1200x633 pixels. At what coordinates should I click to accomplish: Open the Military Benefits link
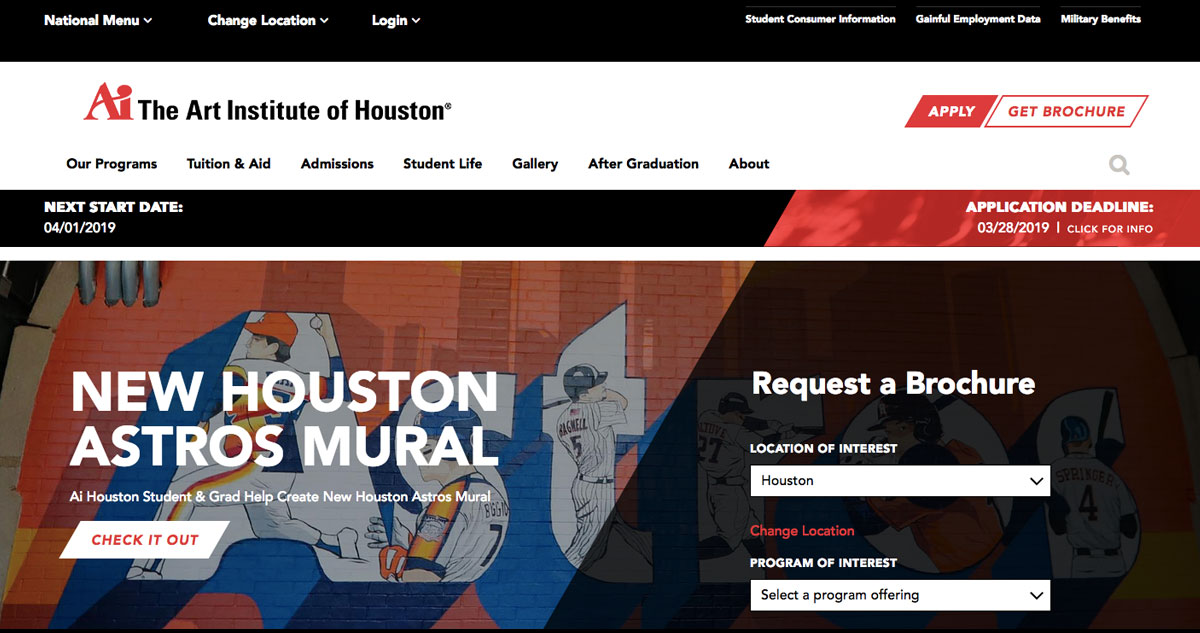coord(1101,19)
